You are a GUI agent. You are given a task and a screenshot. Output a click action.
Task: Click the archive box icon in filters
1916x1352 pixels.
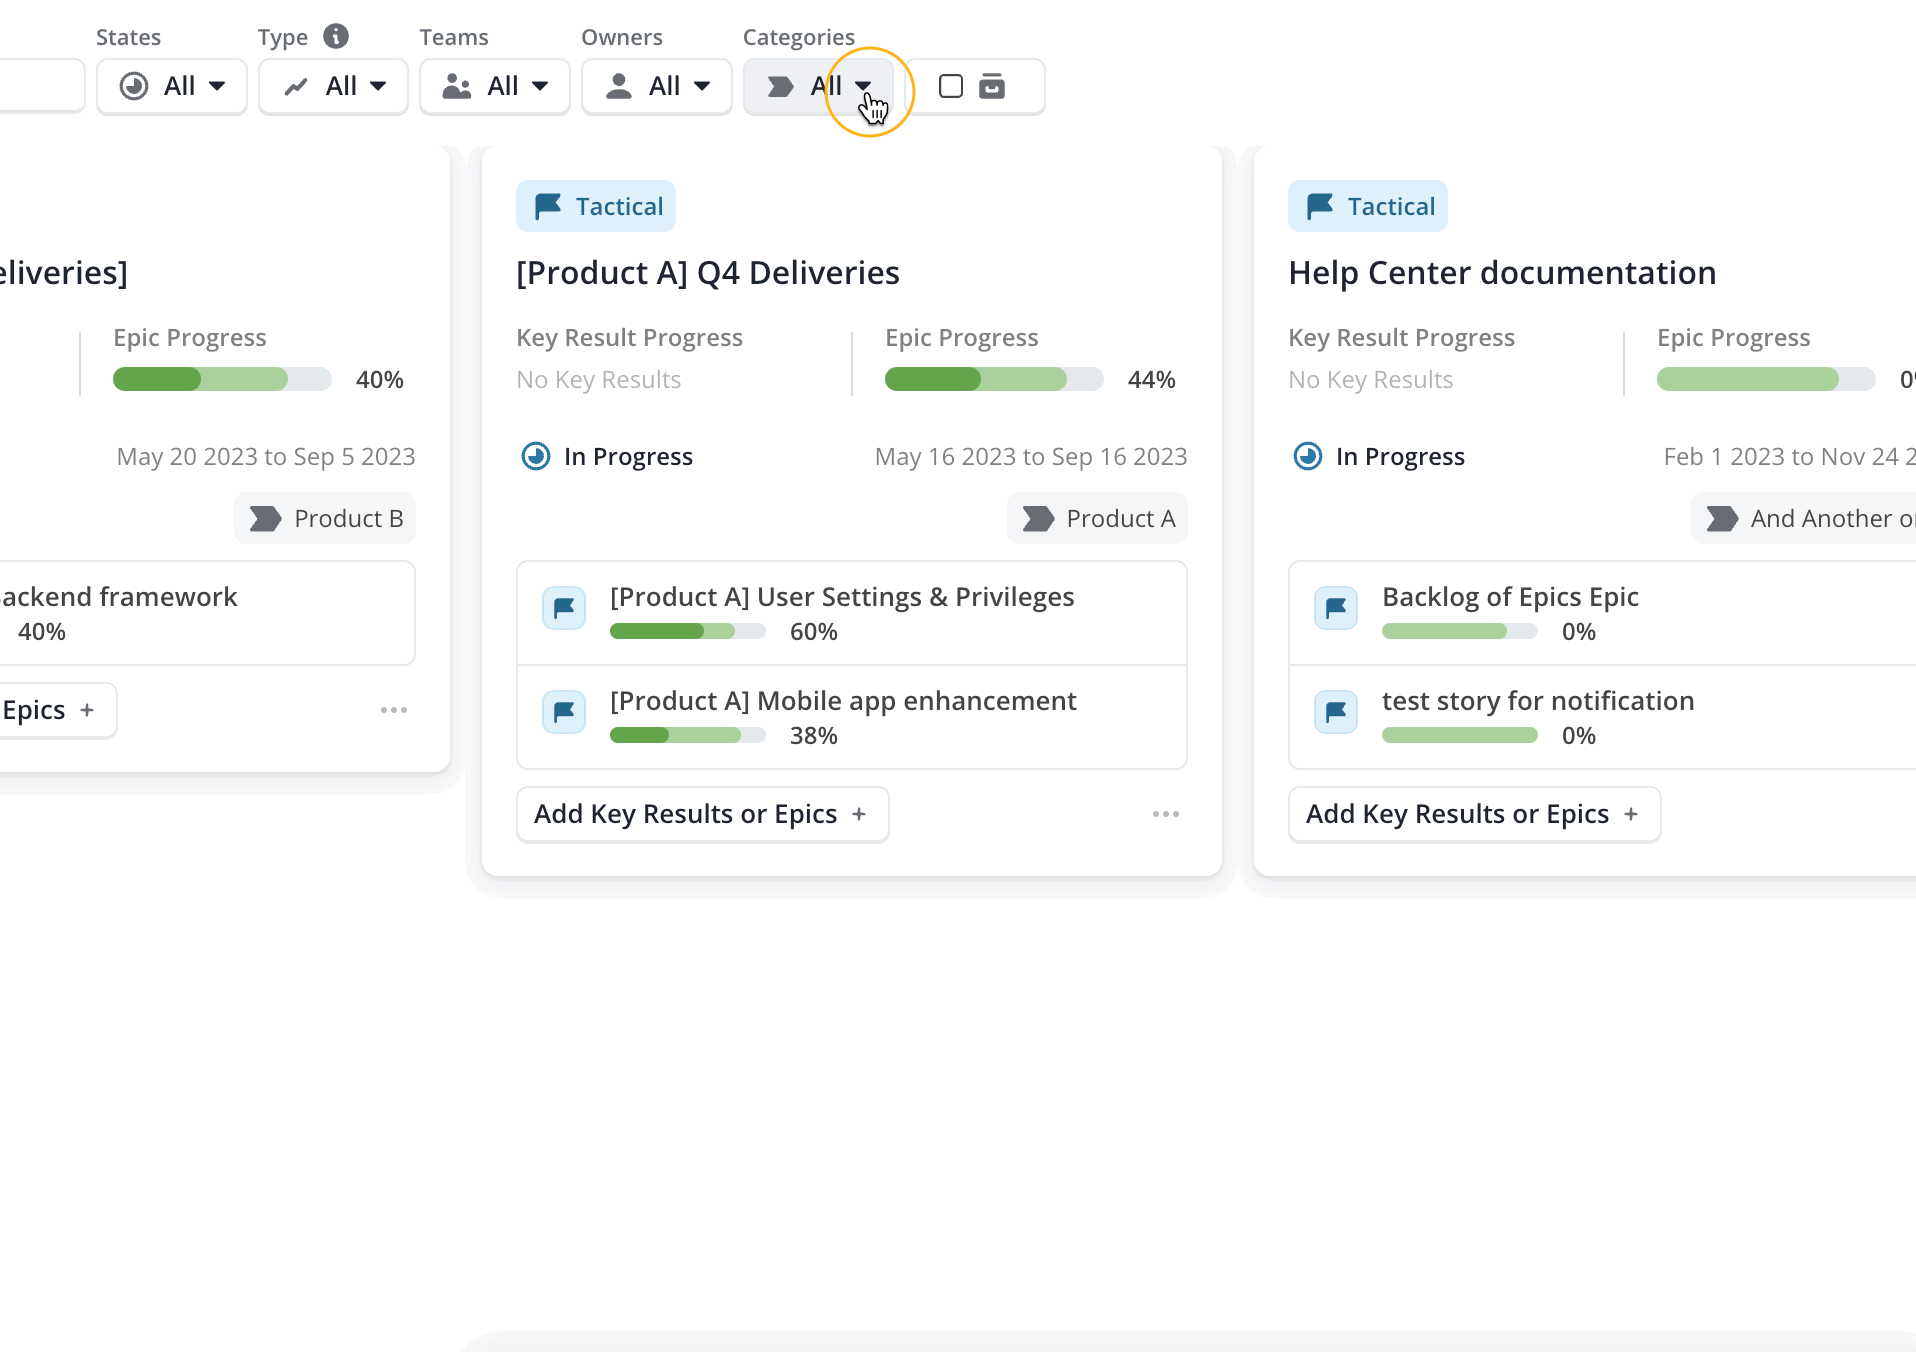pos(991,86)
